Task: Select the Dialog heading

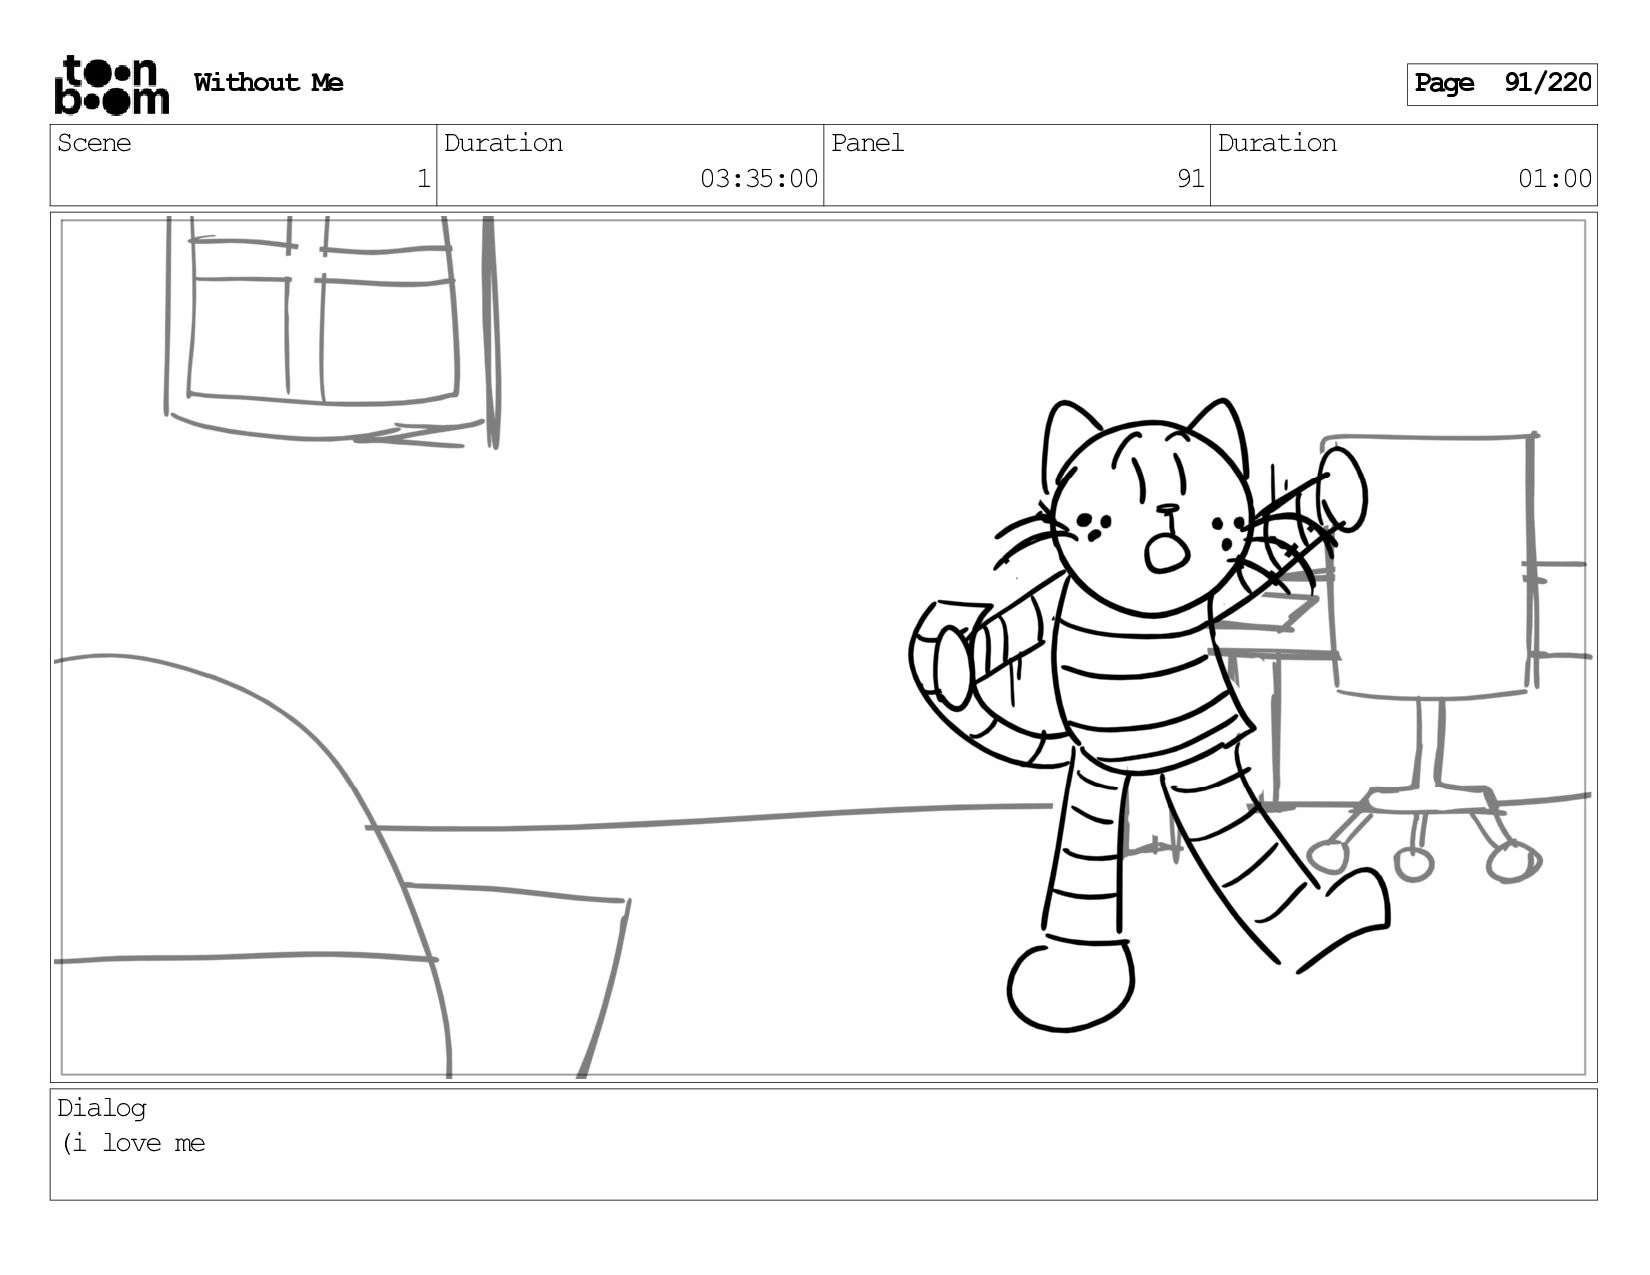Action: click(102, 1108)
